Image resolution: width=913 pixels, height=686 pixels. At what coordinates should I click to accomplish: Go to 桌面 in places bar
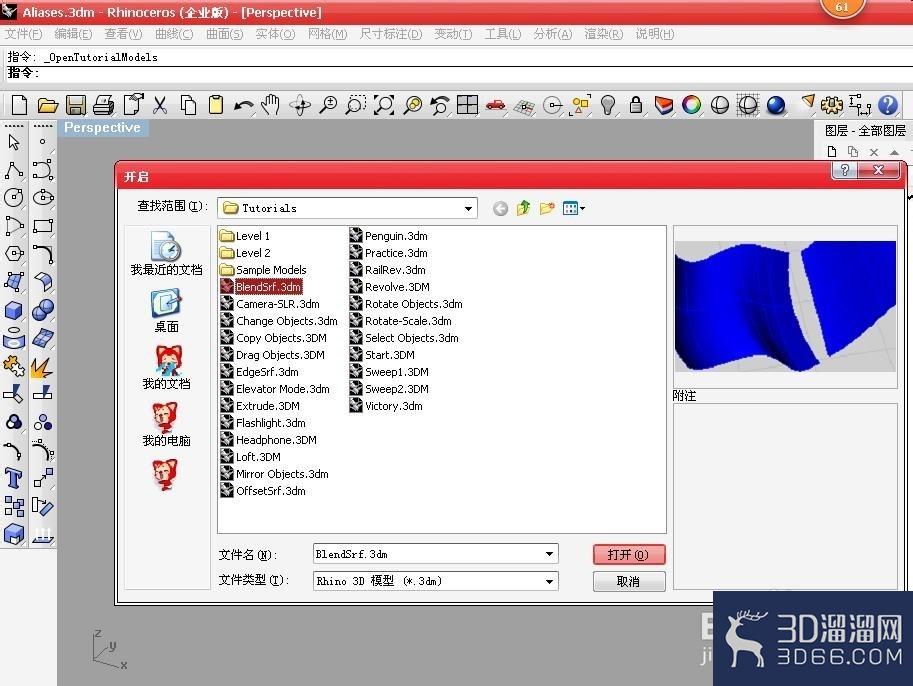click(x=167, y=312)
